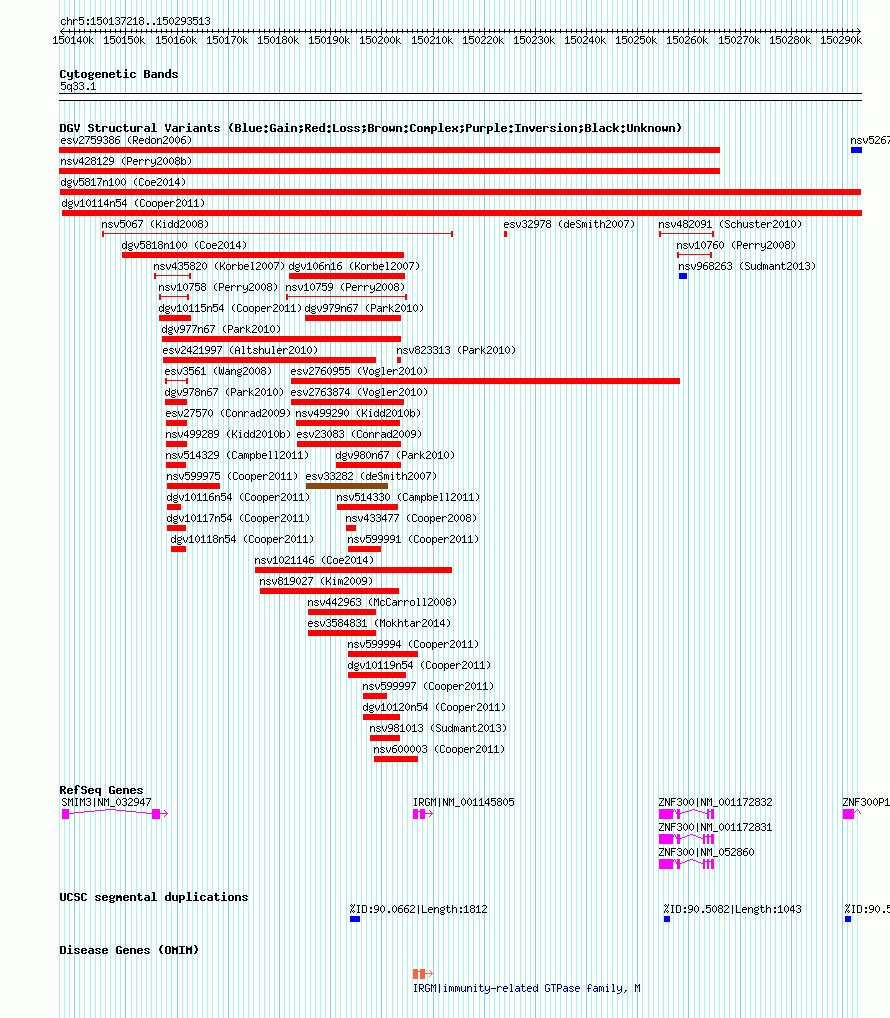Image resolution: width=890 pixels, height=1018 pixels.
Task: Click dgv5818n100 (Coe2014) label
Action: point(184,245)
